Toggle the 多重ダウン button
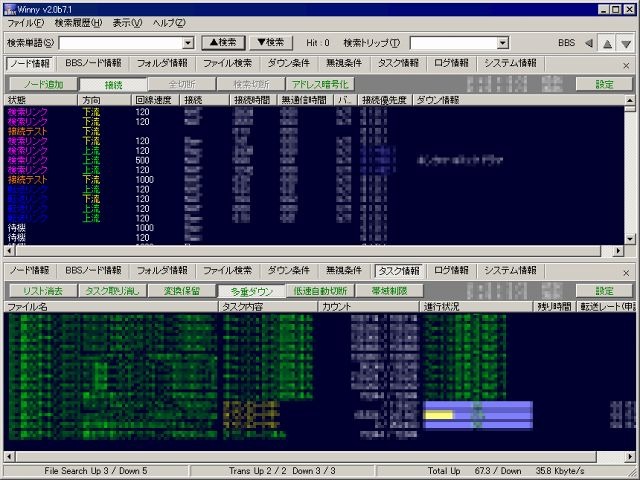The width and height of the screenshot is (640, 480). click(x=251, y=291)
